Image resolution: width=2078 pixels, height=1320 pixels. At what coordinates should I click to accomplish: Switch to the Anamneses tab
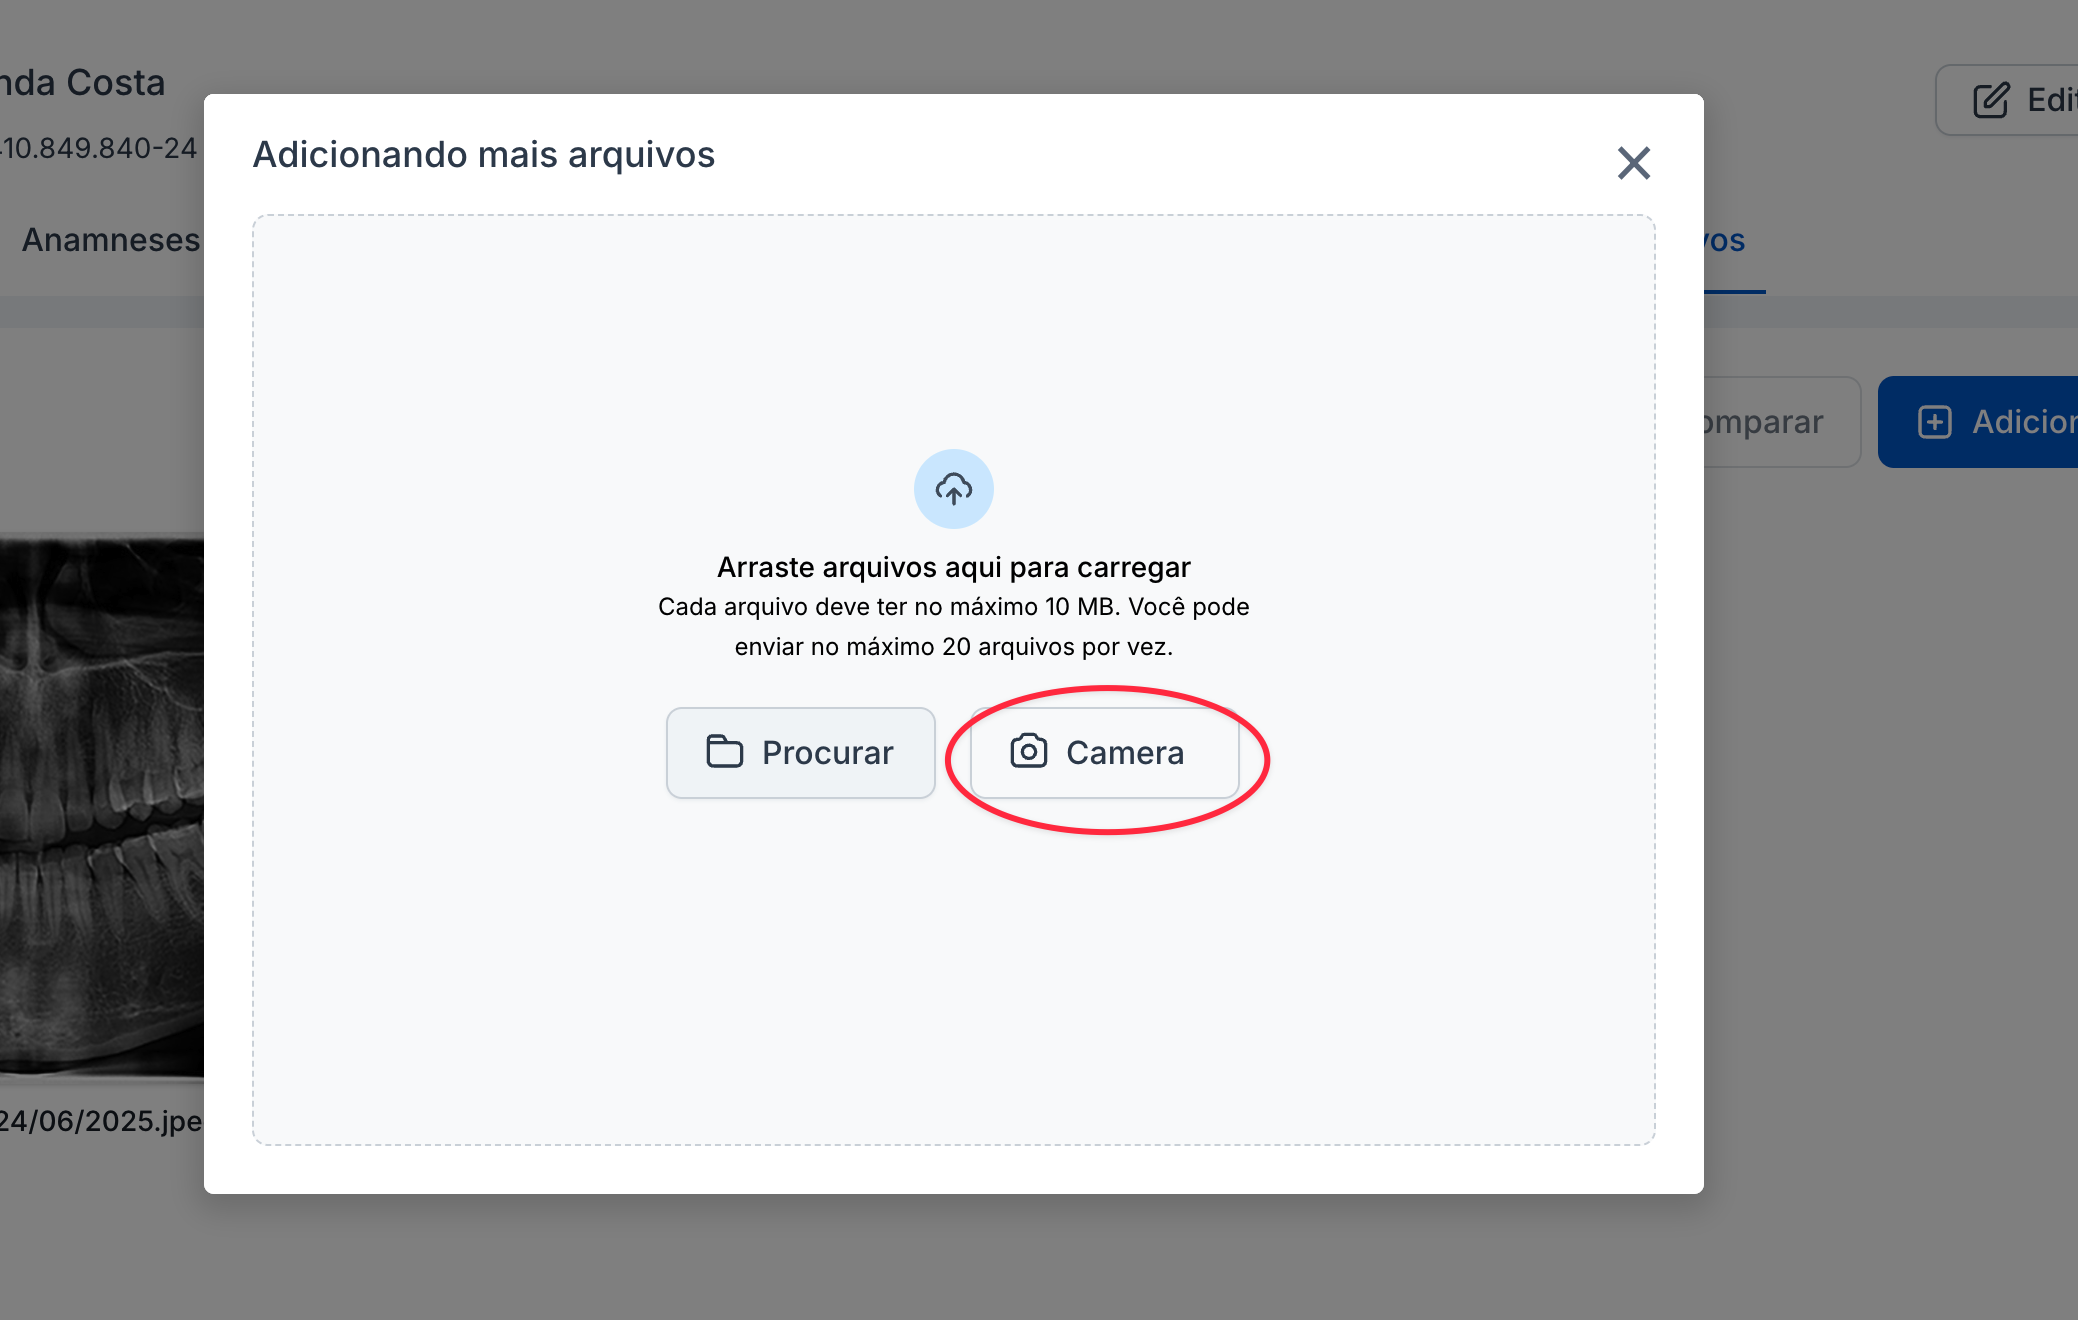pyautogui.click(x=110, y=240)
